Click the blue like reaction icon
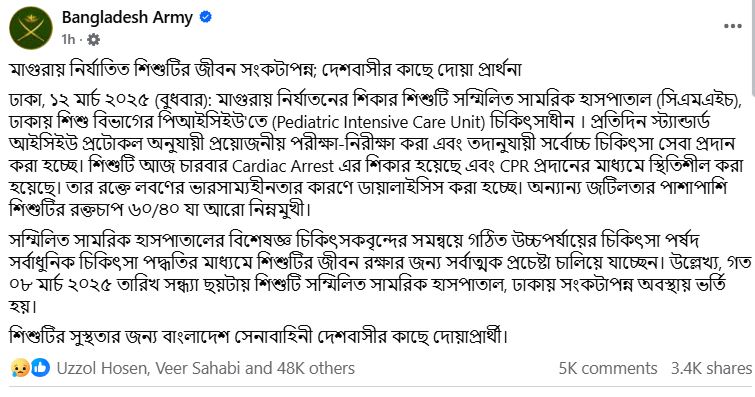This screenshot has height=397, width=755. point(41,368)
